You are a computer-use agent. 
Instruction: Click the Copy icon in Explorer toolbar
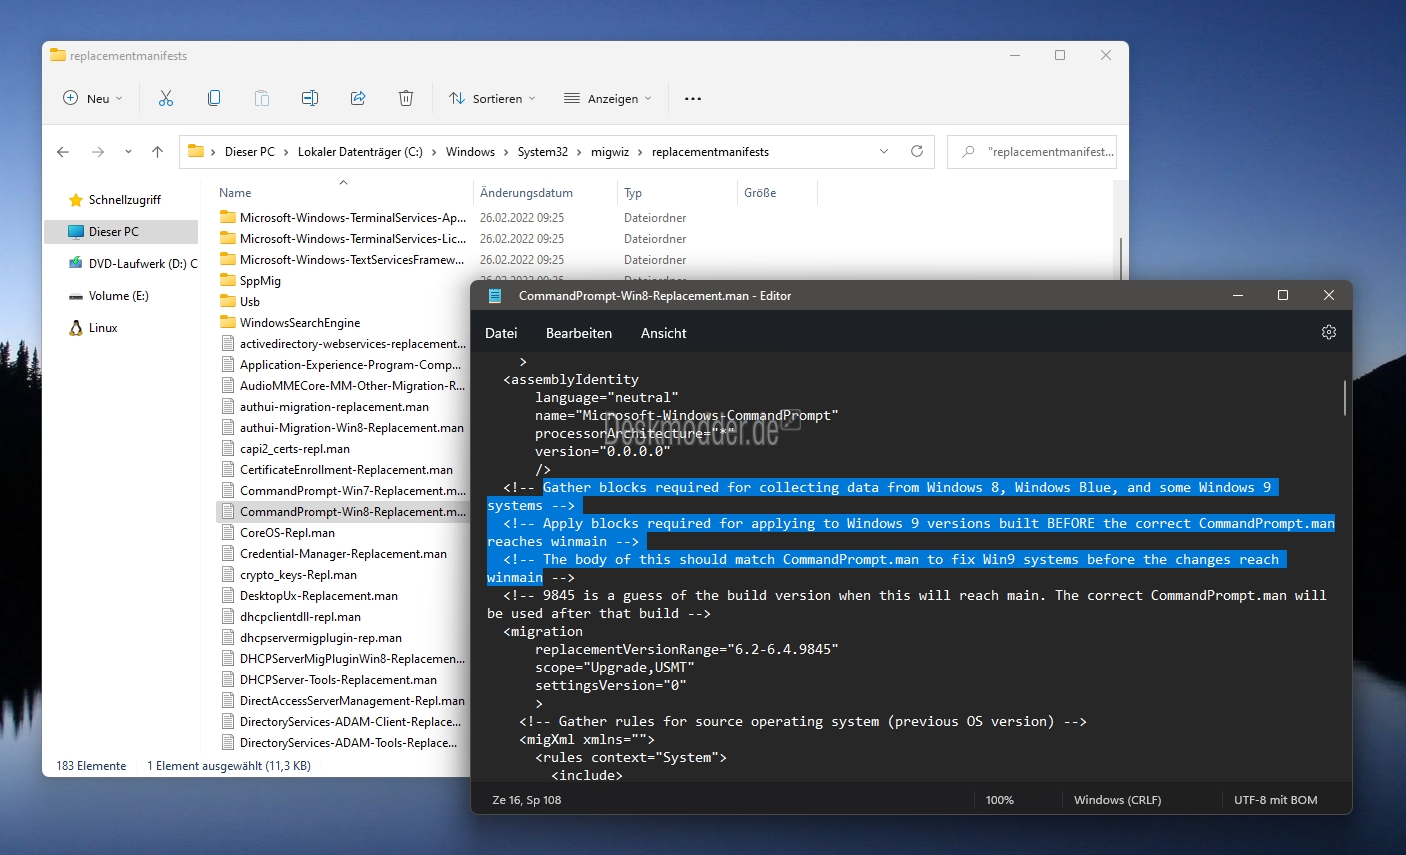point(214,98)
